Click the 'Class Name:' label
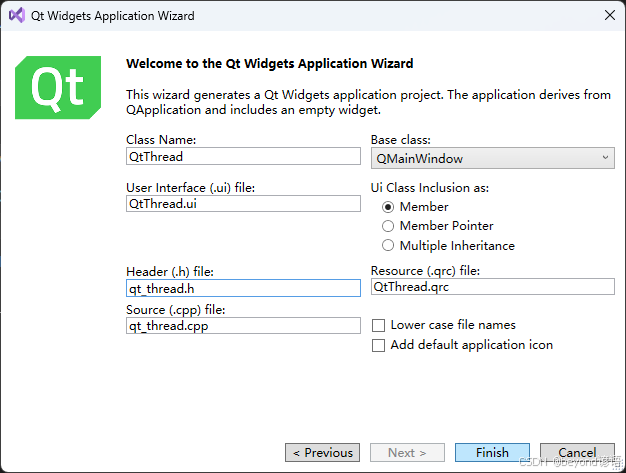The width and height of the screenshot is (626, 473). 161,140
